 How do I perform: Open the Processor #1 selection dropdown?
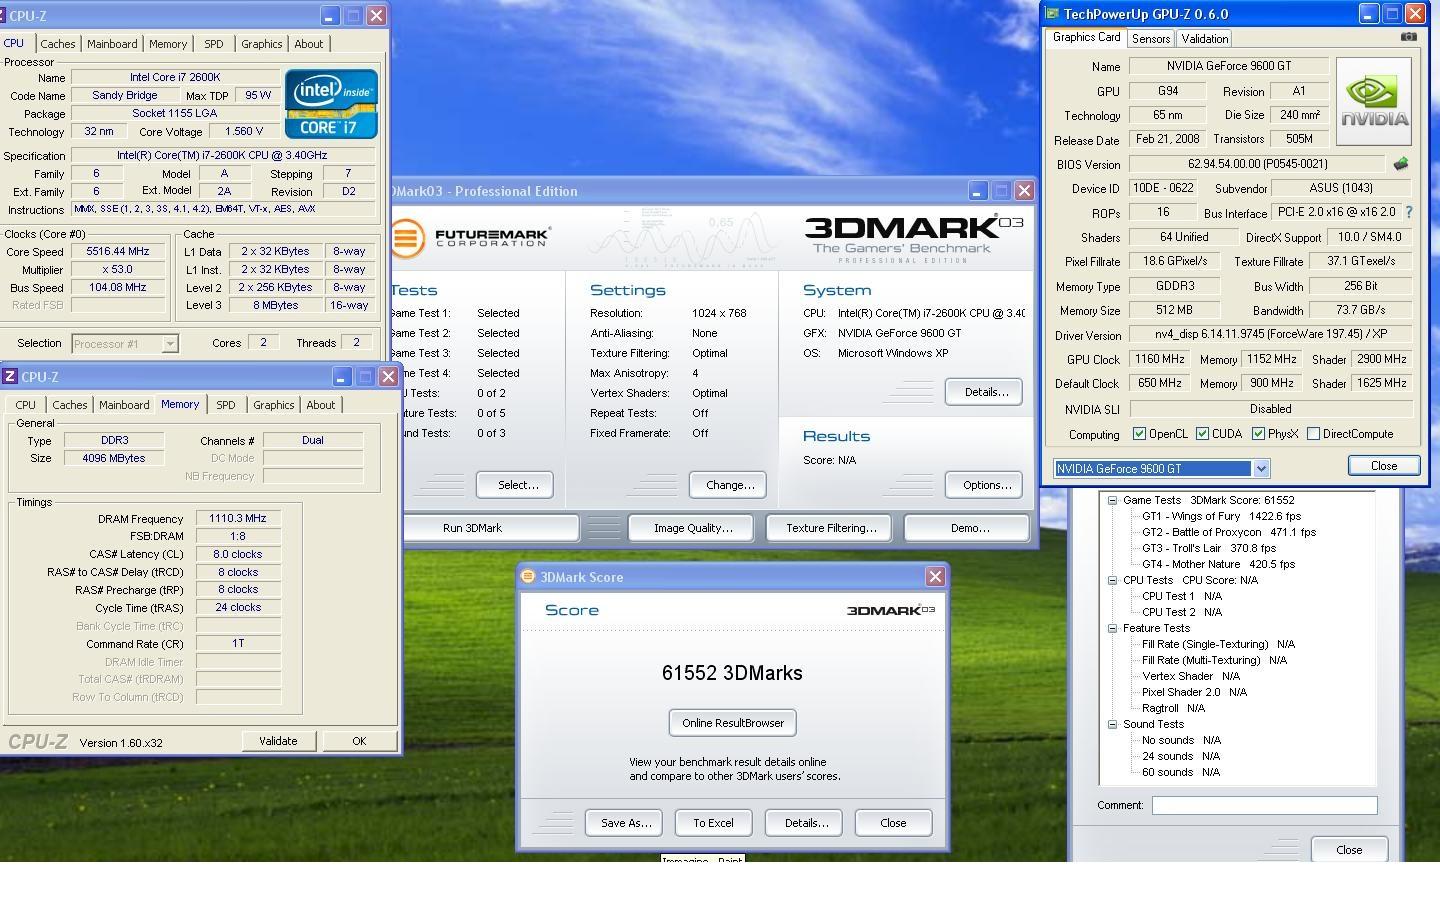click(x=169, y=343)
